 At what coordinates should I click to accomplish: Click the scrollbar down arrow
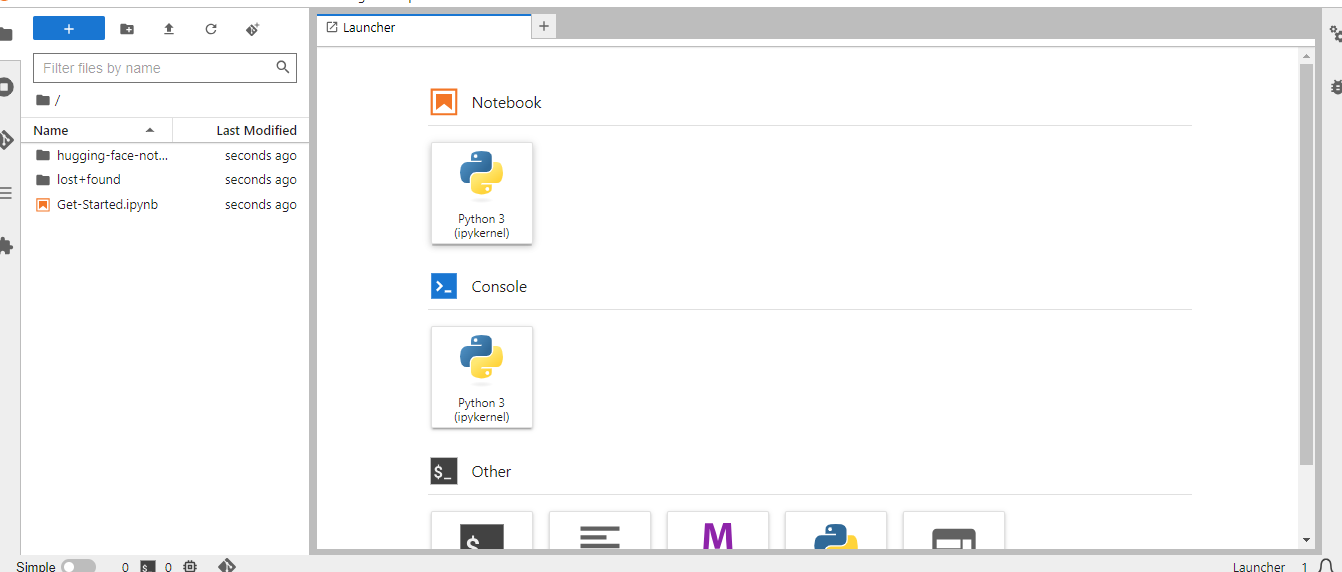[1306, 540]
